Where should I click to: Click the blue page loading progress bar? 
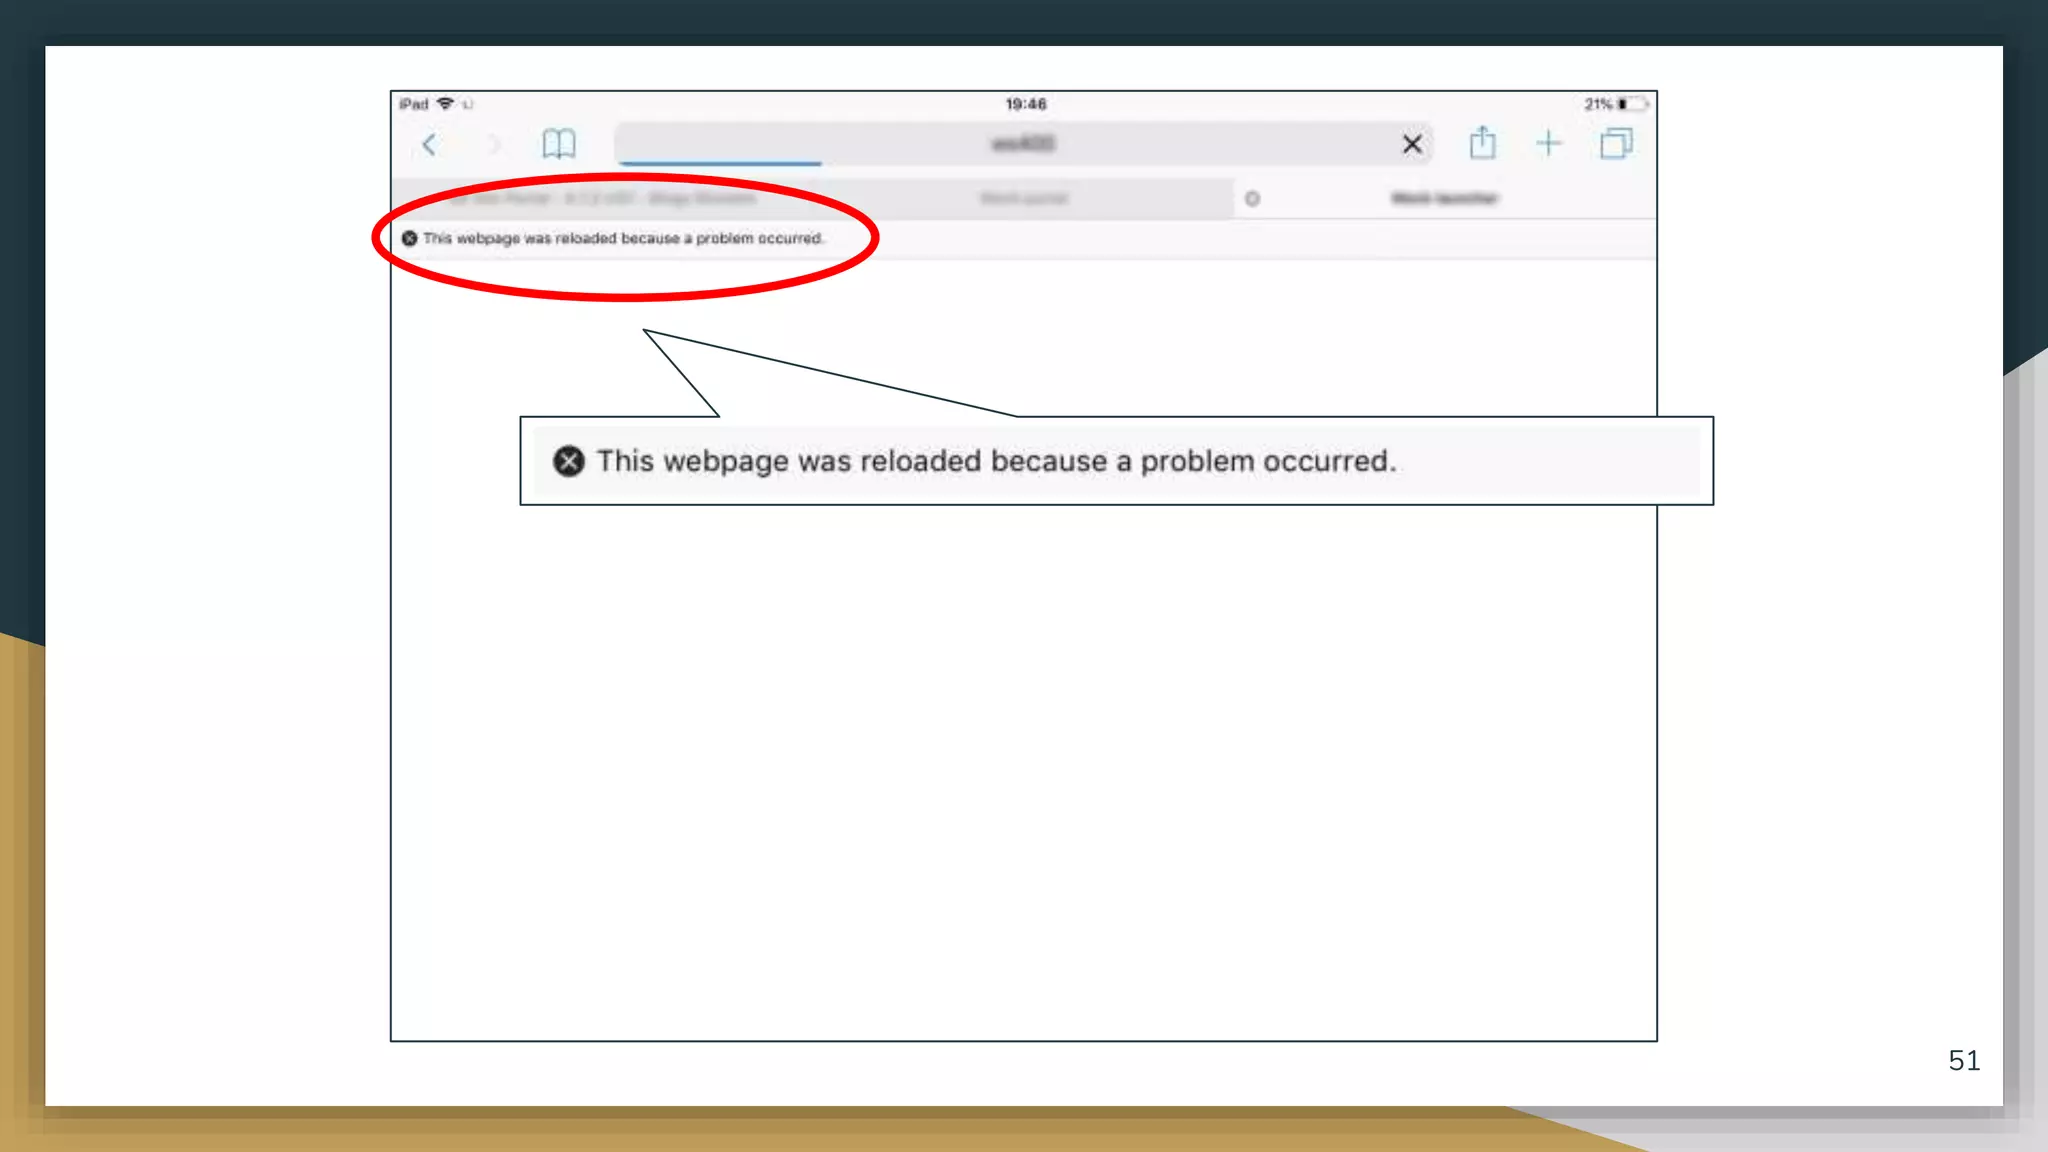[720, 162]
